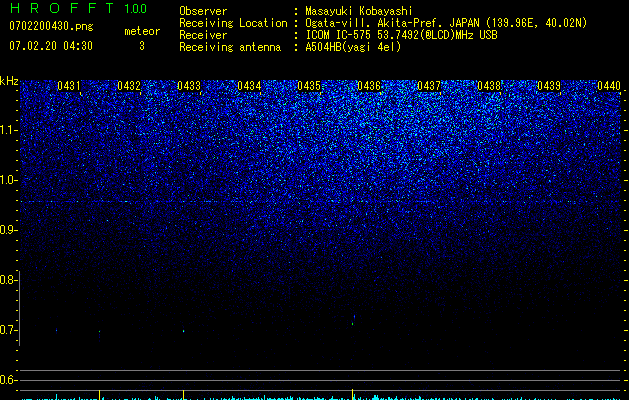Select the file name 0702200430.png
Screen dimensions: 629x400
pyautogui.click(x=51, y=27)
